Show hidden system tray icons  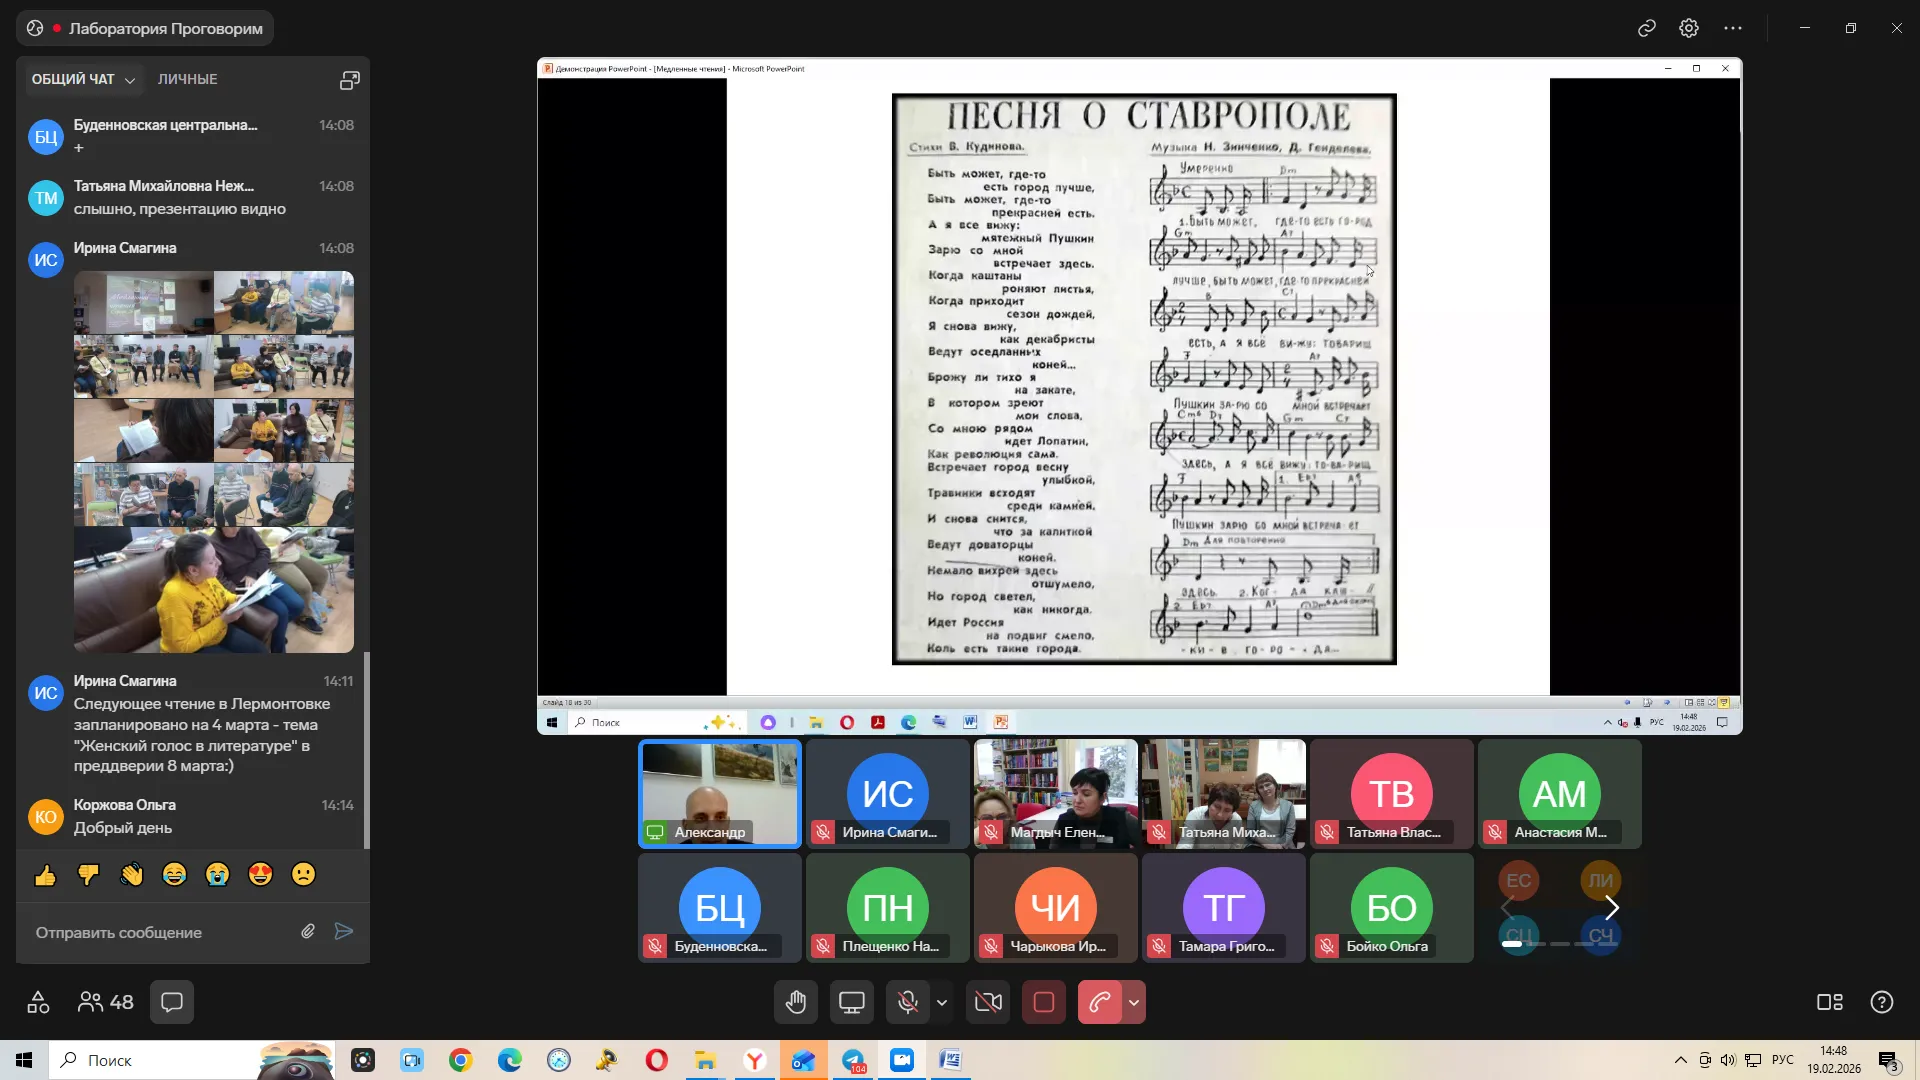(1680, 1060)
